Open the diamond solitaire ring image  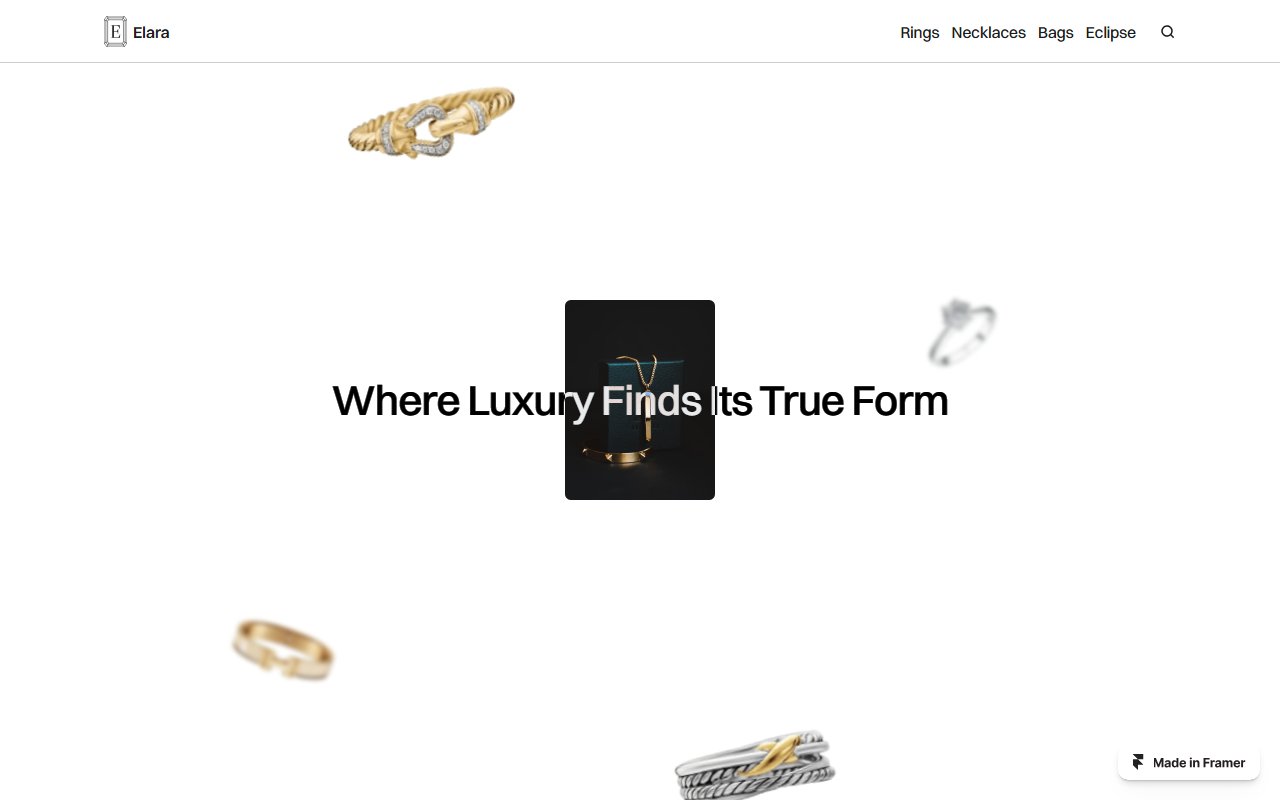(x=962, y=331)
